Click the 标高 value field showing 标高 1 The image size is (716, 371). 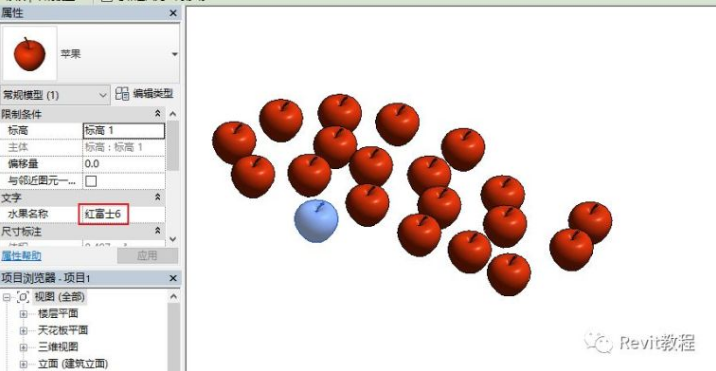[124, 131]
